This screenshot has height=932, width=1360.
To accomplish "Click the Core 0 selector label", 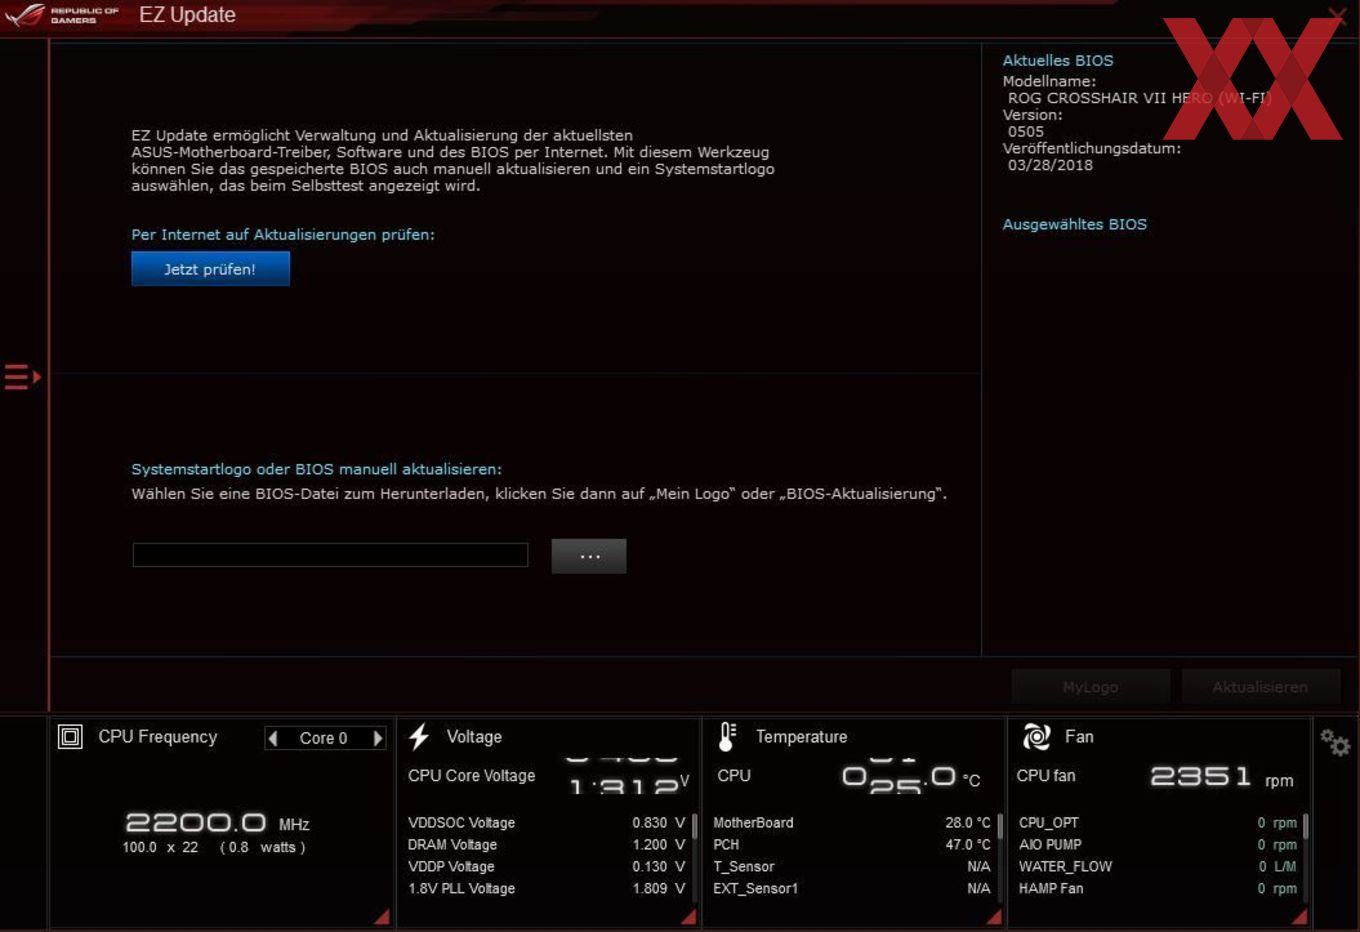I will pos(323,738).
